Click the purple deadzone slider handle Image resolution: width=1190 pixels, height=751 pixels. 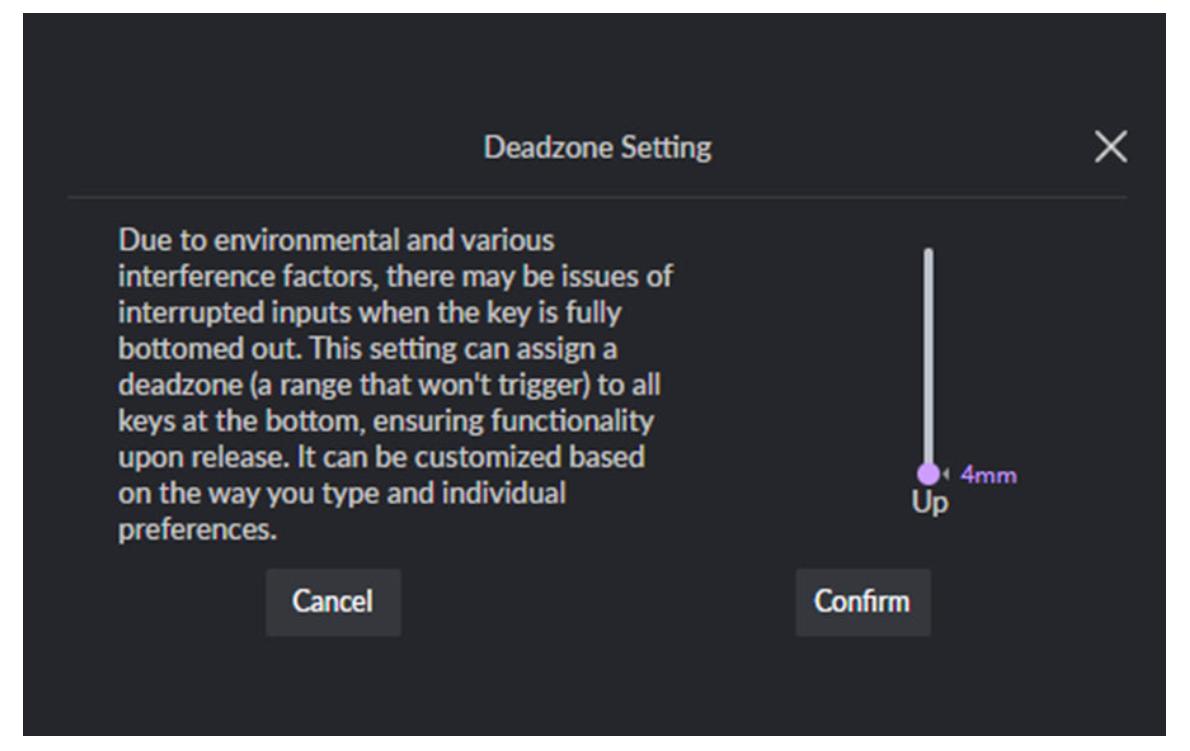point(928,474)
